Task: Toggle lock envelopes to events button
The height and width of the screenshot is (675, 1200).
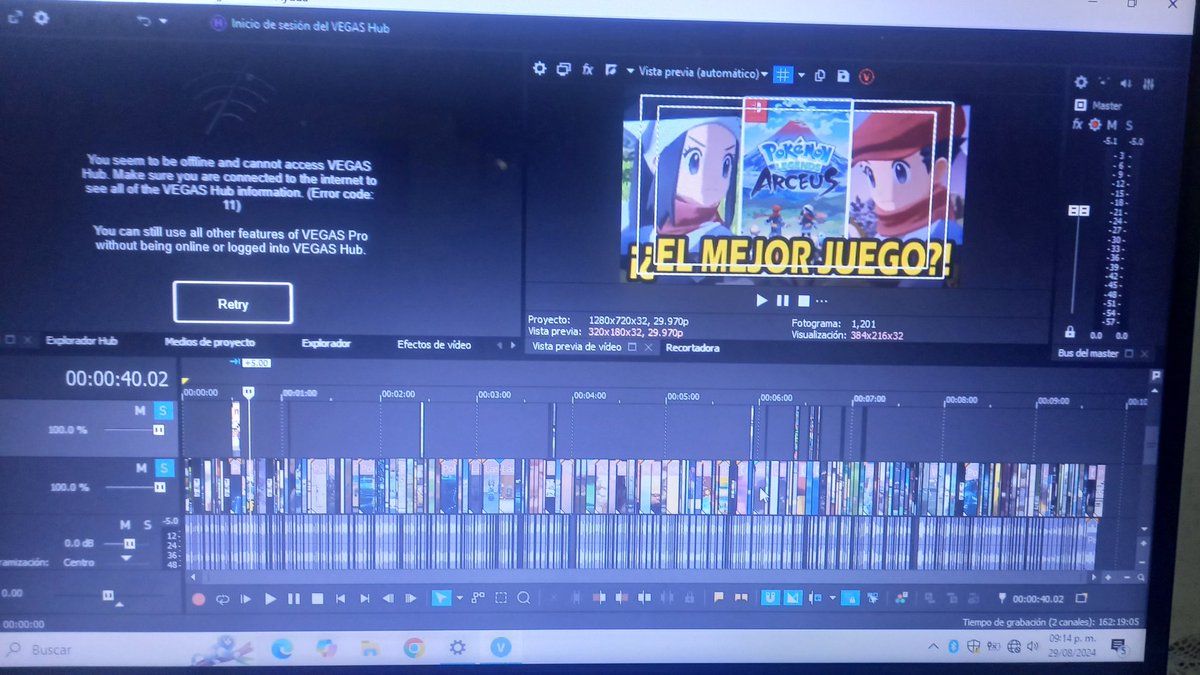Action: click(x=849, y=598)
